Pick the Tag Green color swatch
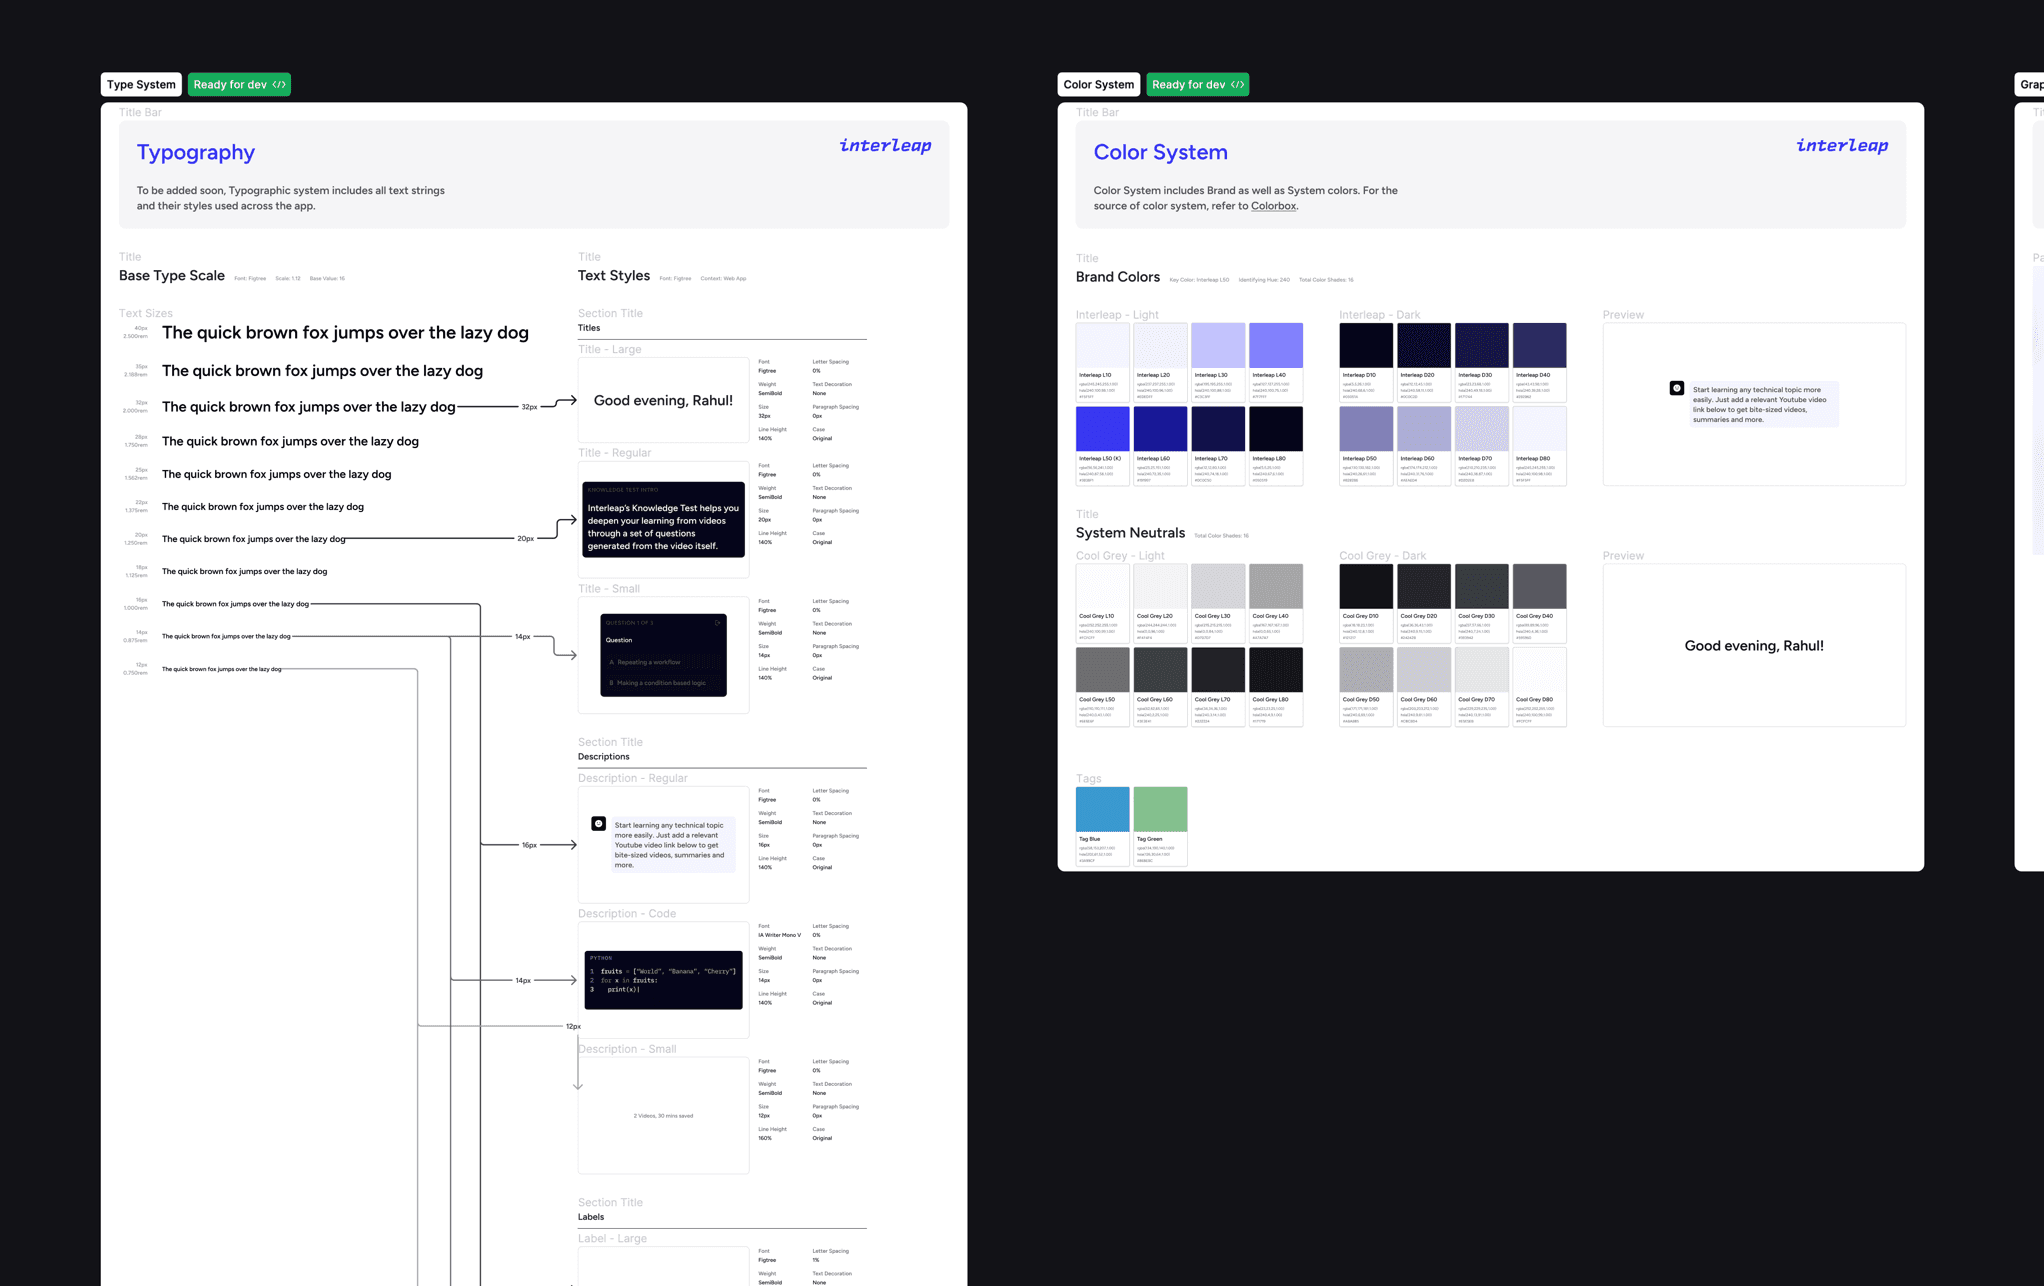 tap(1160, 809)
